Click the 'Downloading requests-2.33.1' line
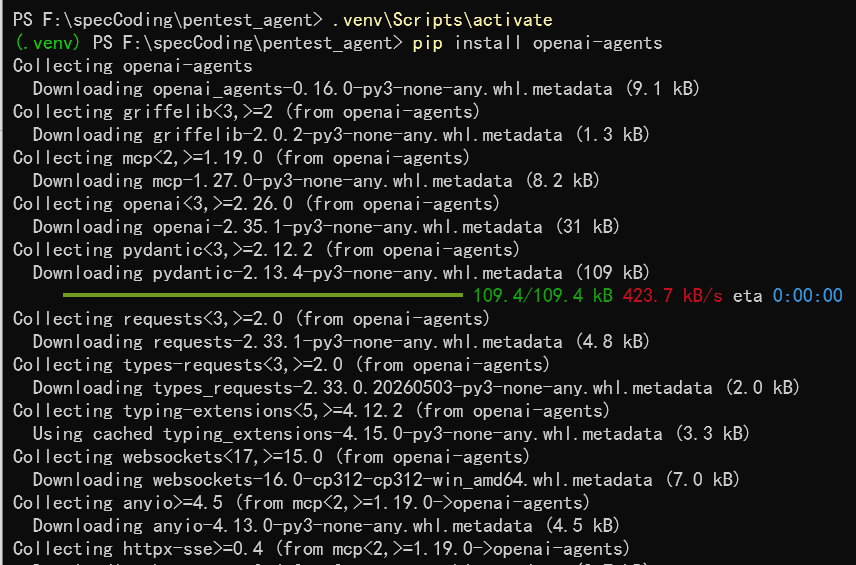This screenshot has width=856, height=565. pos(341,342)
